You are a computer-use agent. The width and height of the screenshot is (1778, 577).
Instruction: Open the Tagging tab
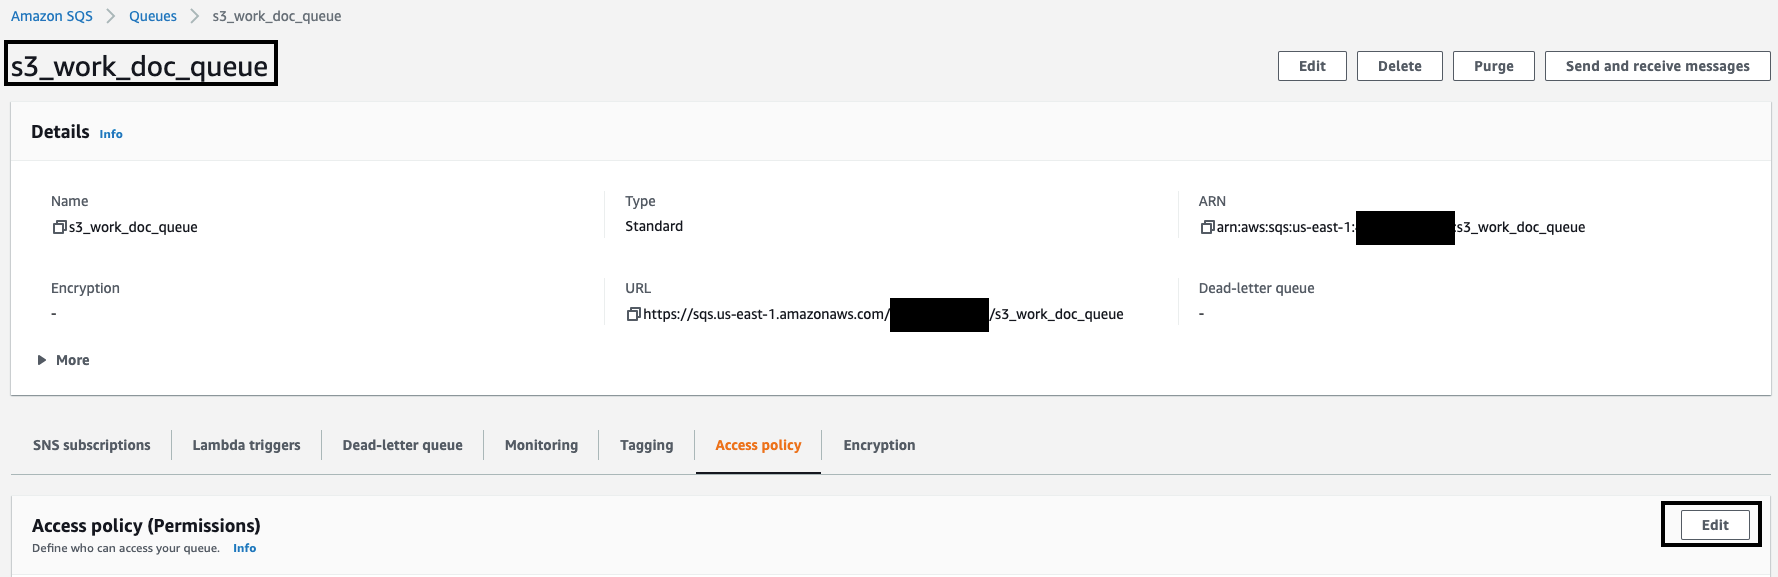646,445
